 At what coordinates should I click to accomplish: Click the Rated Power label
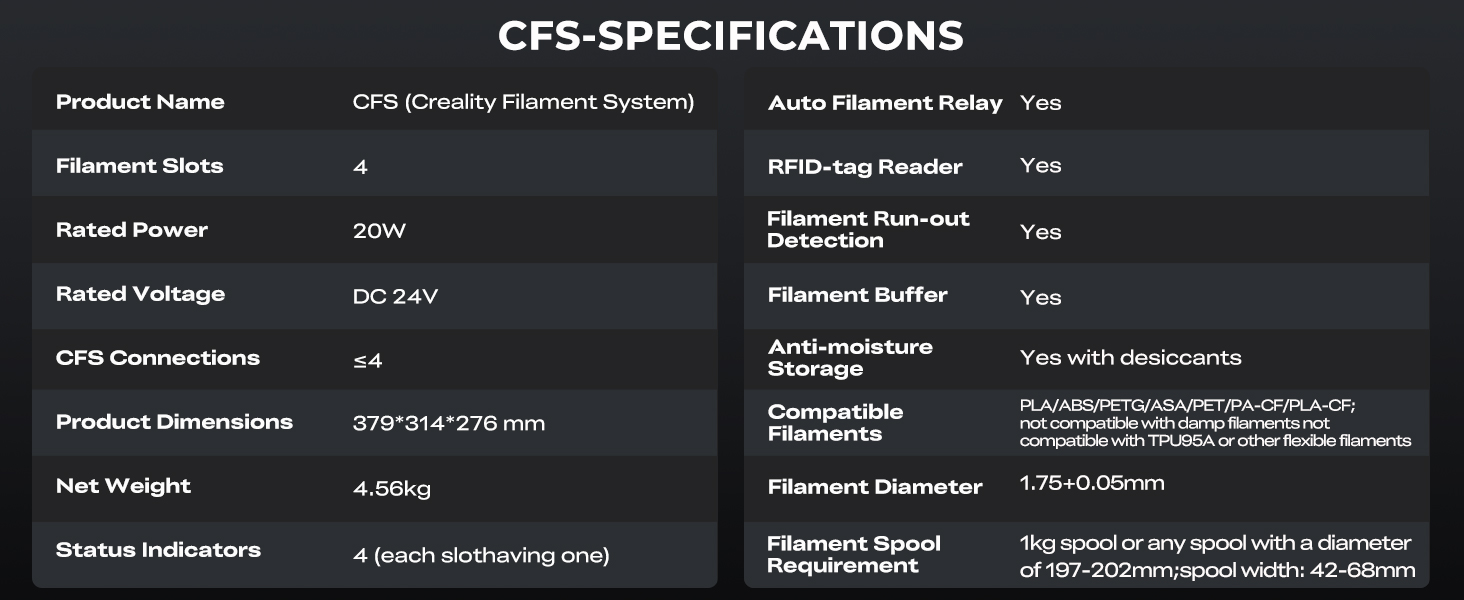click(x=132, y=230)
